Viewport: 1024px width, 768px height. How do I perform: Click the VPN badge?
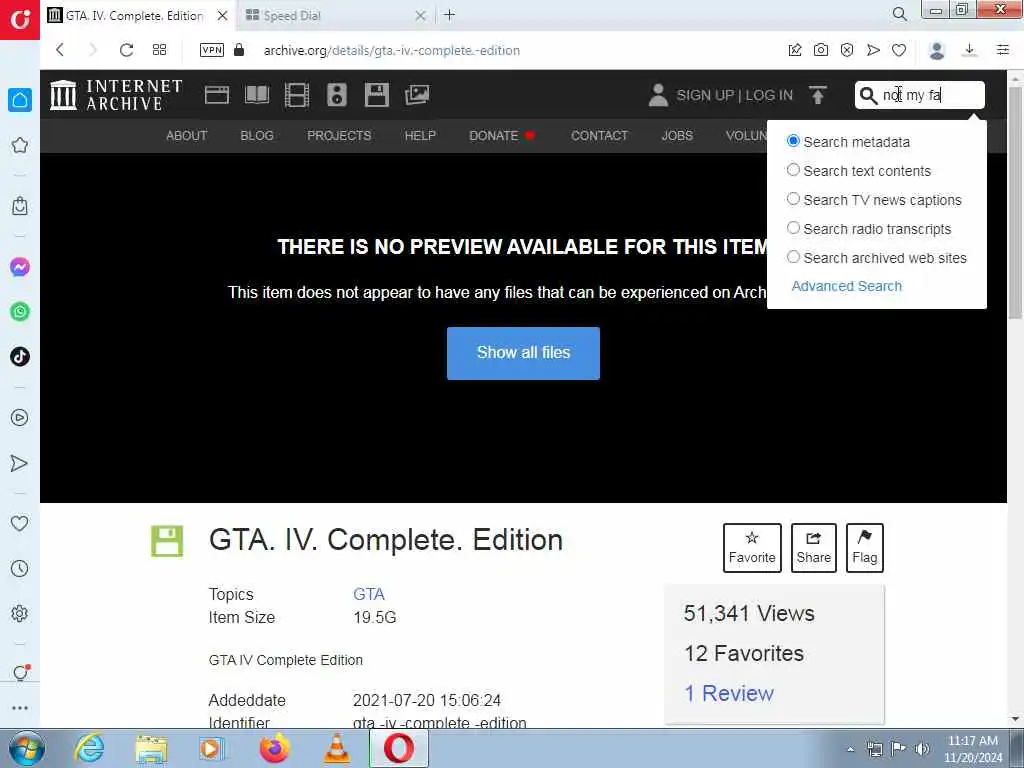[x=212, y=50]
